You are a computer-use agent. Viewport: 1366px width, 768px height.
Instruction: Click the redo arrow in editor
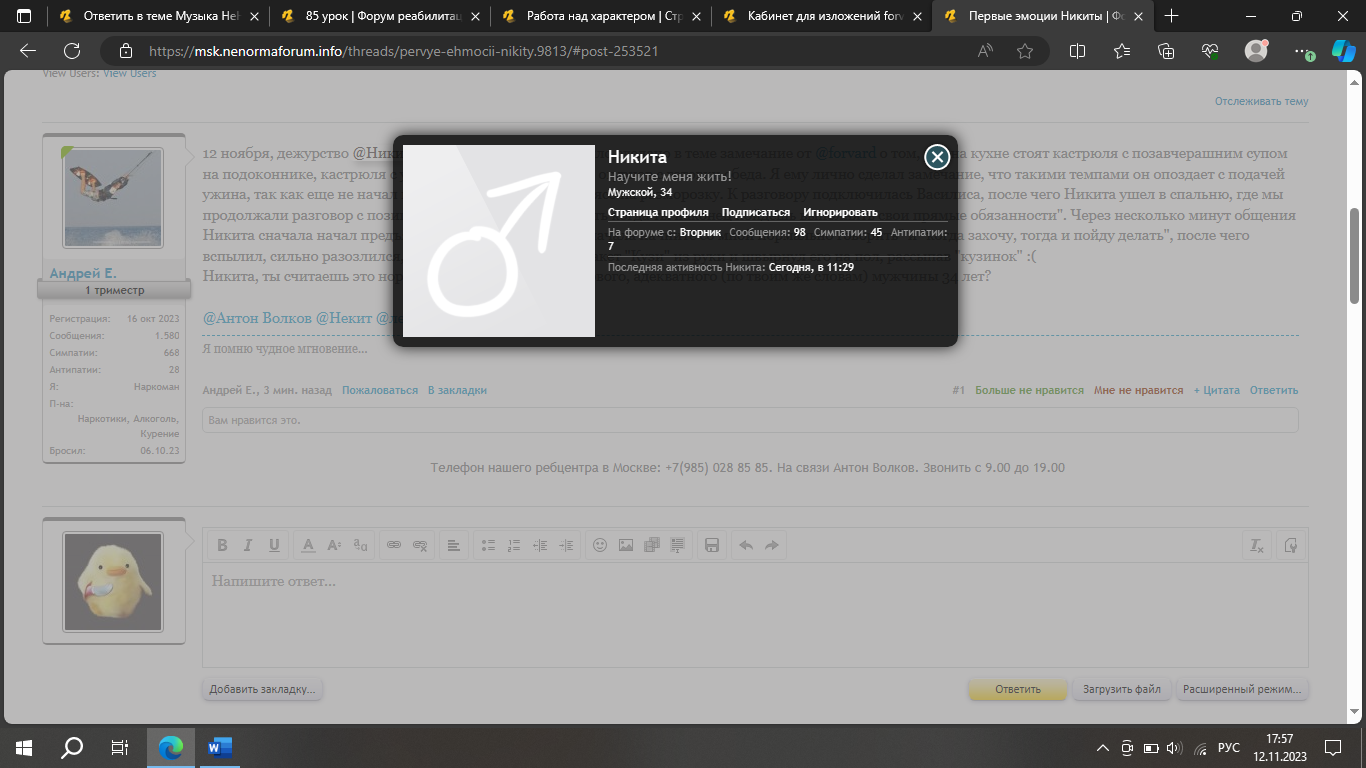[x=772, y=545]
